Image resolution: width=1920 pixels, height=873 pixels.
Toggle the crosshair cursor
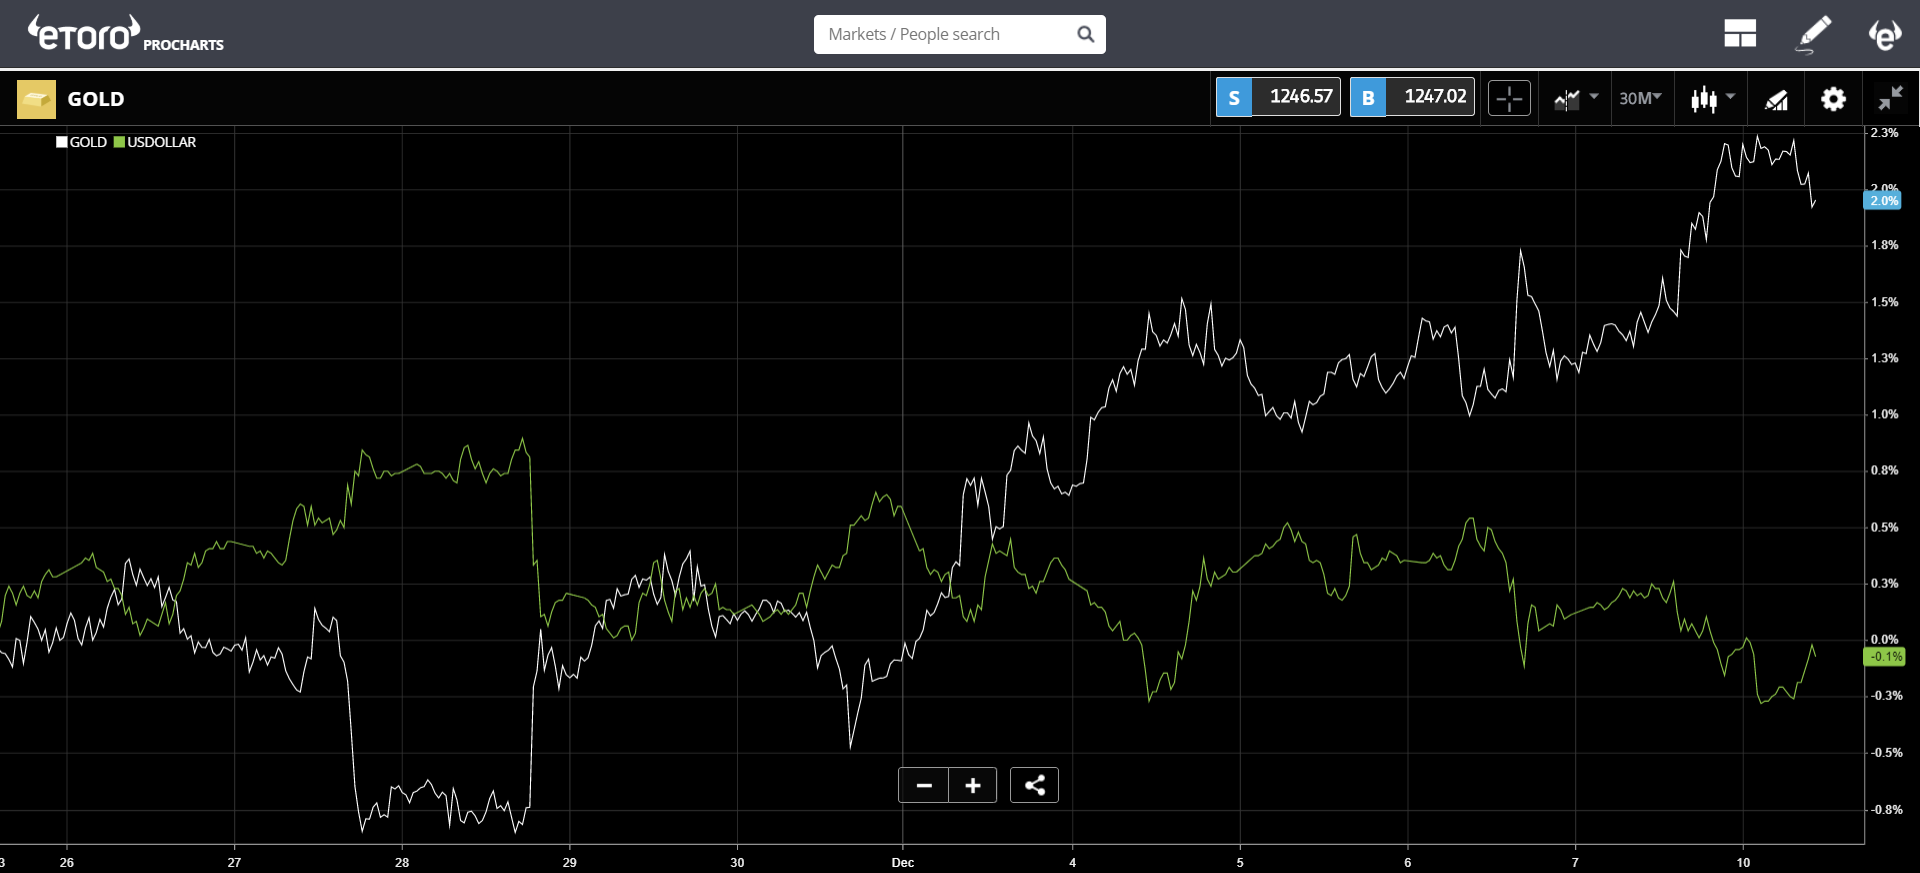click(x=1509, y=99)
